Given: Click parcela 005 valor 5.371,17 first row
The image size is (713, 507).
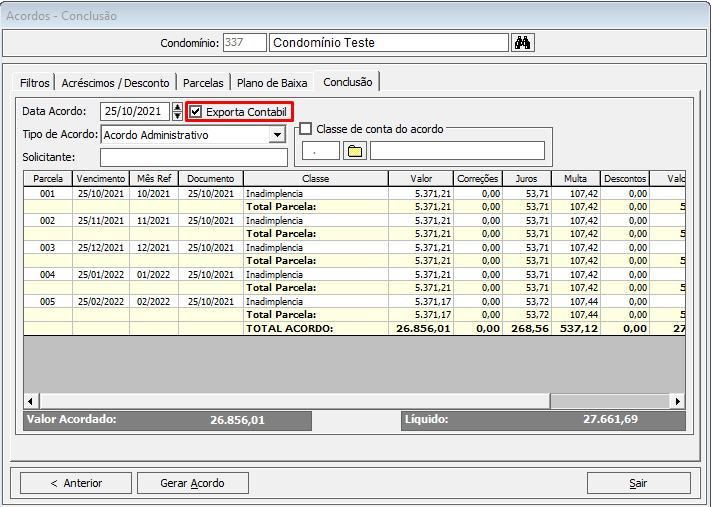Looking at the screenshot, I should pos(421,301).
